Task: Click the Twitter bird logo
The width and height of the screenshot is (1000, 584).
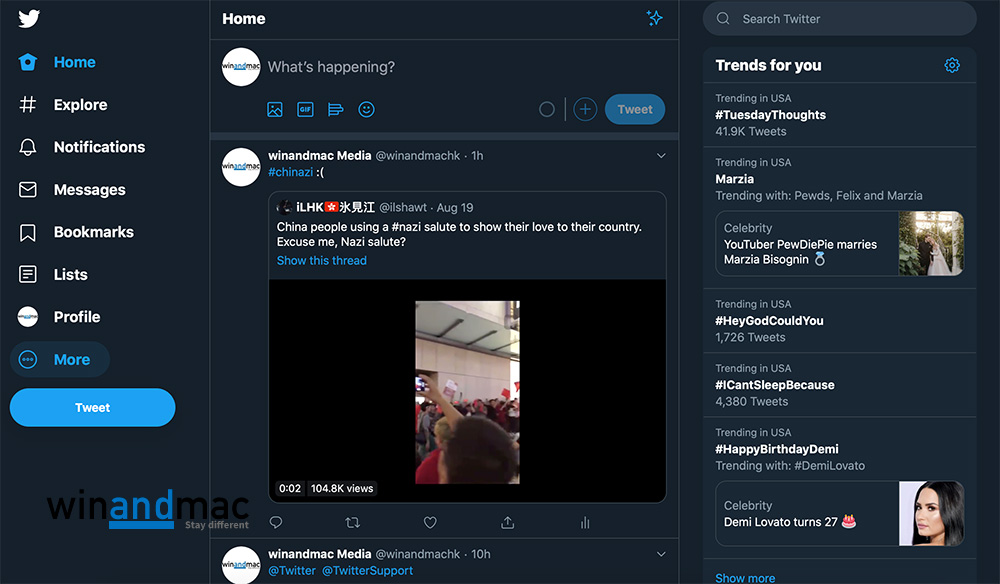Action: [28, 19]
